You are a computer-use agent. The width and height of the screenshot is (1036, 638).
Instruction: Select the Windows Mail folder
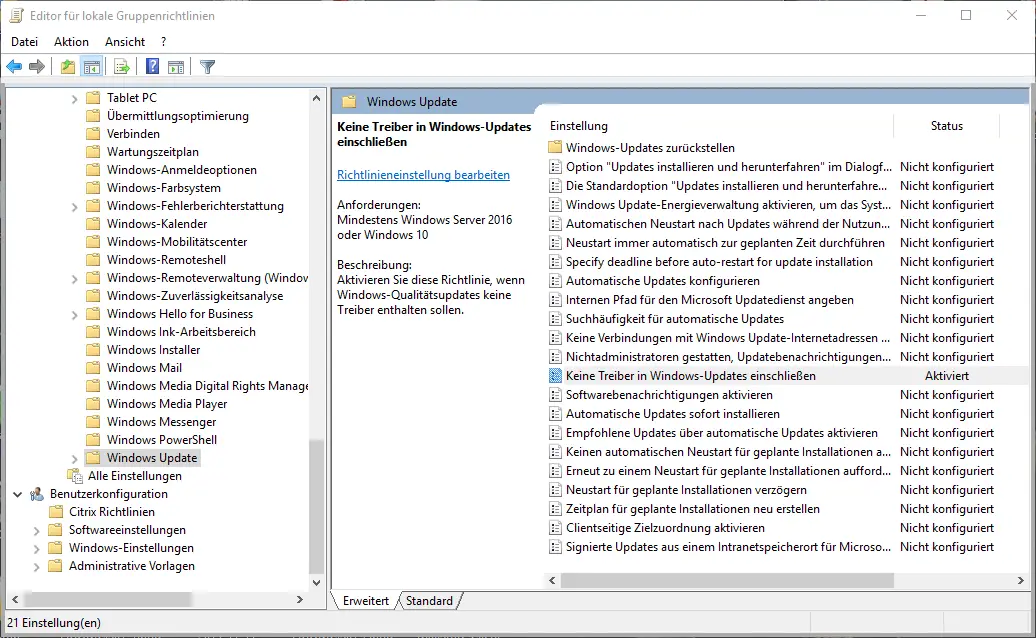point(144,368)
